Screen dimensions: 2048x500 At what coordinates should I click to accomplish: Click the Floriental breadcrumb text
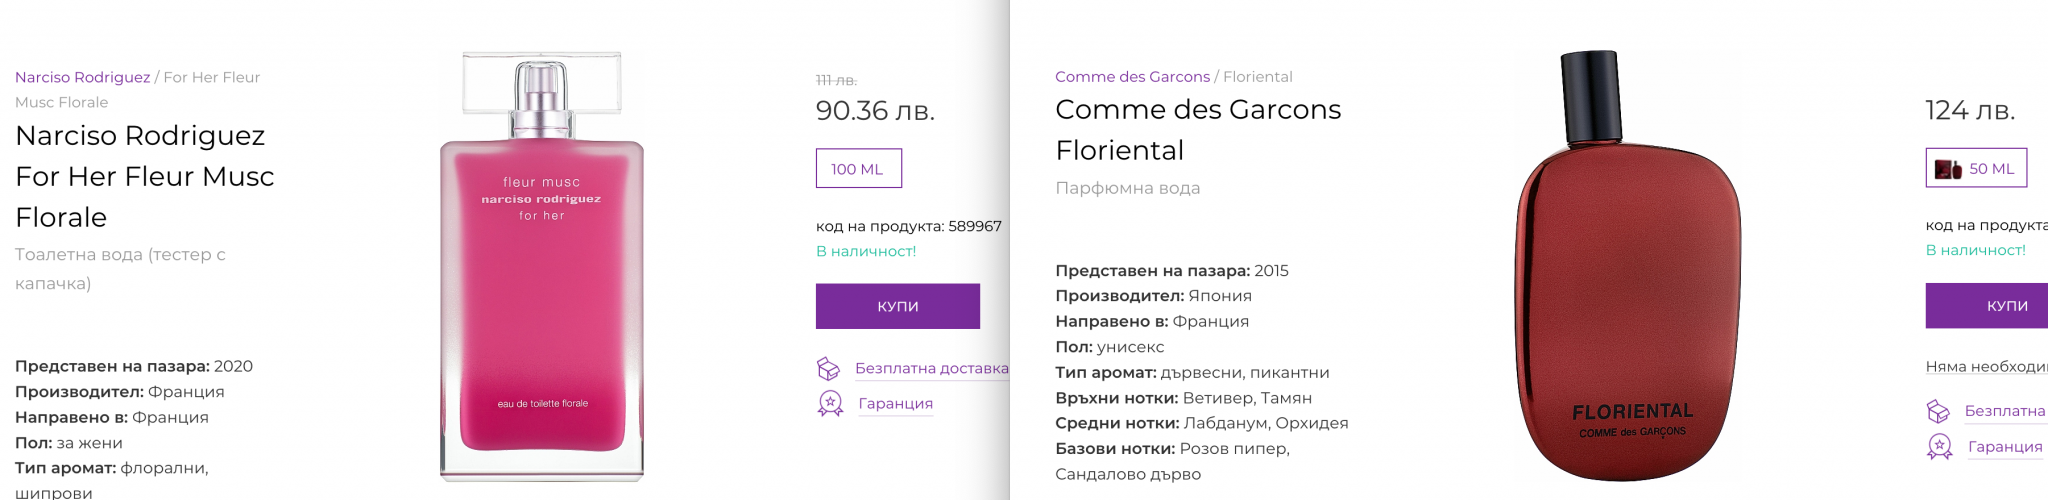[x=1257, y=77]
